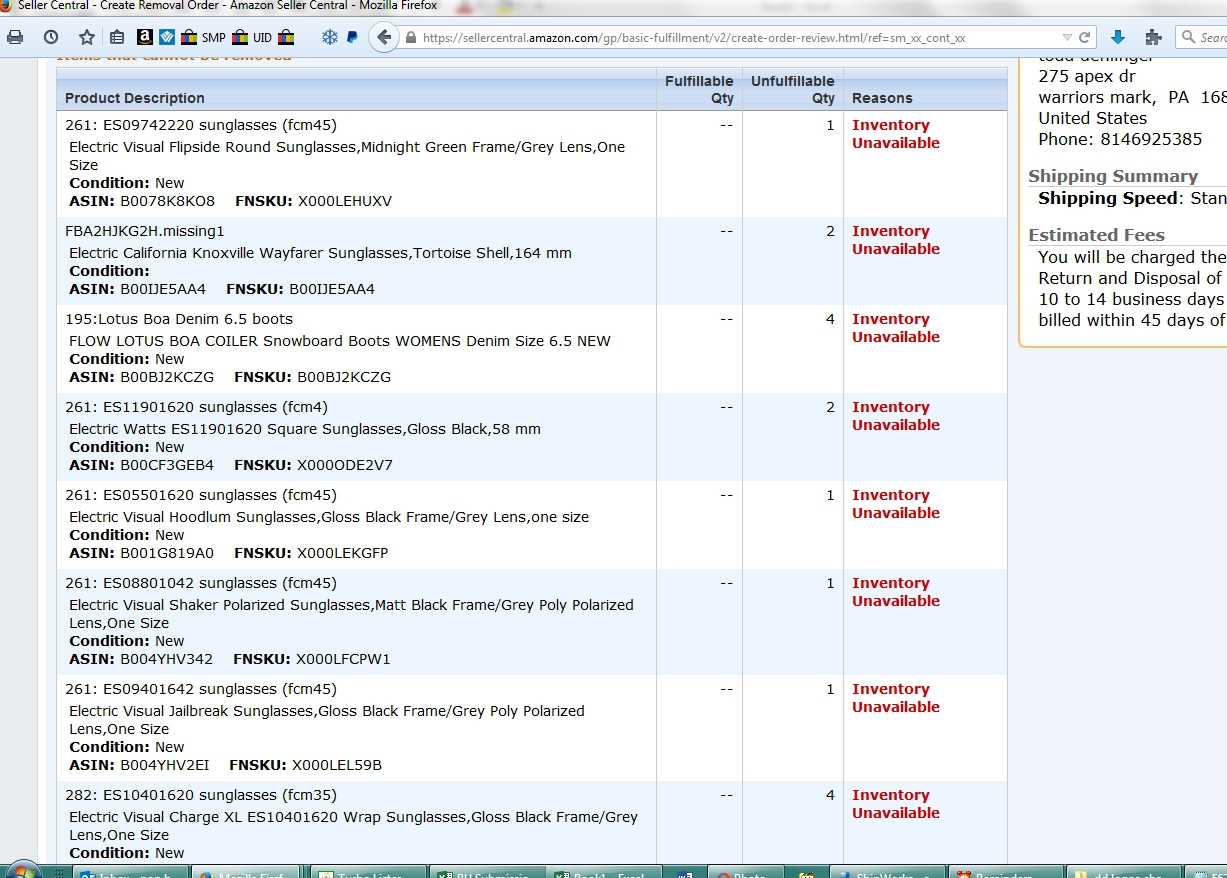Click the Product Description column header
Screen dimensions: 1227x878
tap(135, 98)
